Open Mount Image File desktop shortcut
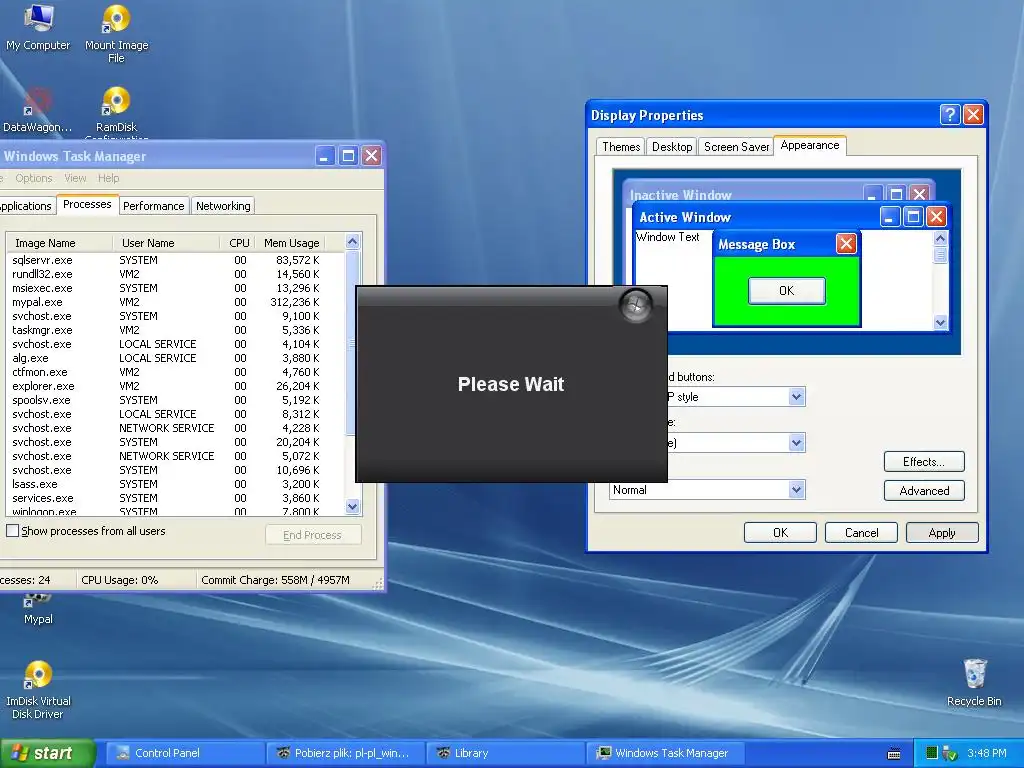The image size is (1024, 768). (116, 34)
